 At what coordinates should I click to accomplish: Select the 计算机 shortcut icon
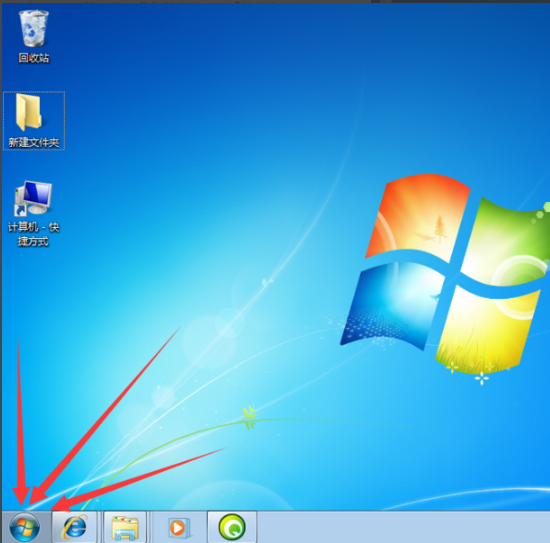coord(33,197)
